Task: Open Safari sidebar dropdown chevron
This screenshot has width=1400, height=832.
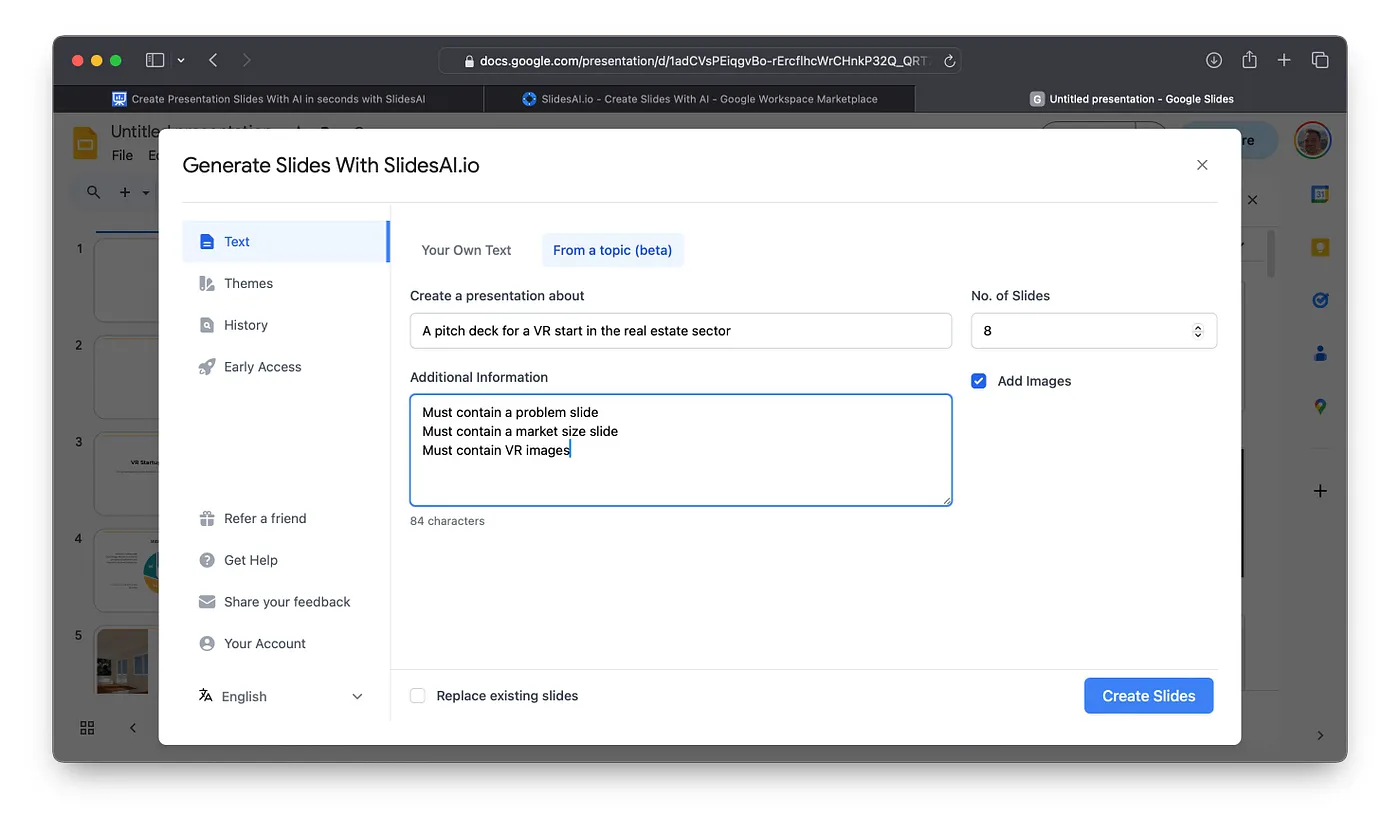Action: coord(181,61)
